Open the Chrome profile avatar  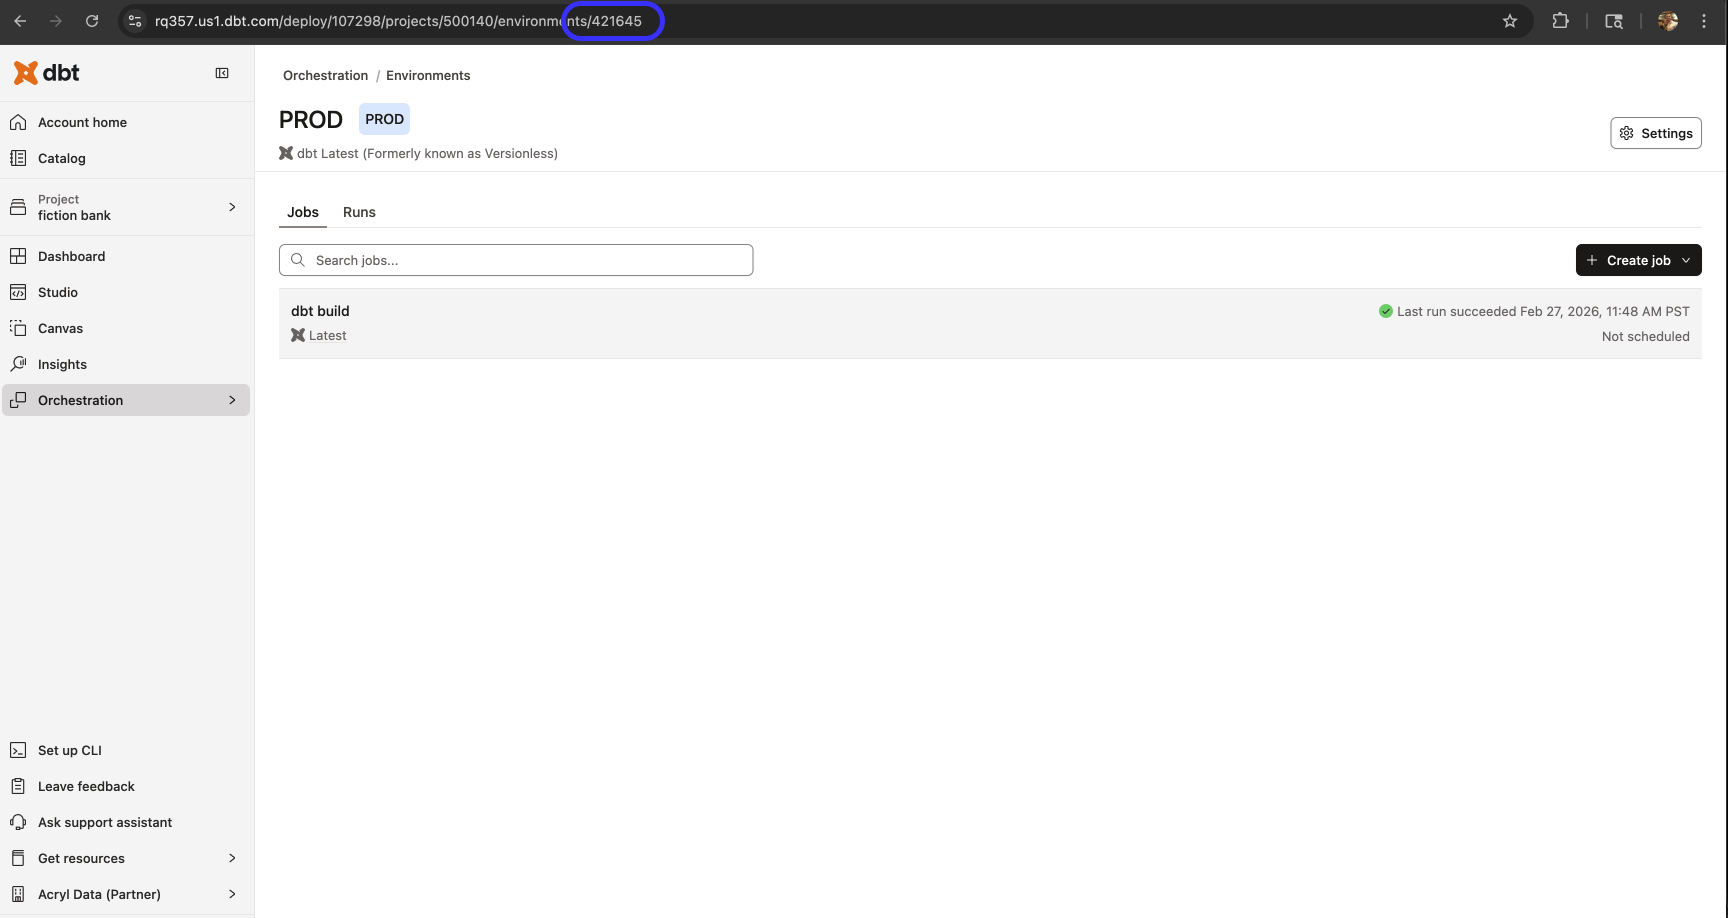pyautogui.click(x=1668, y=21)
